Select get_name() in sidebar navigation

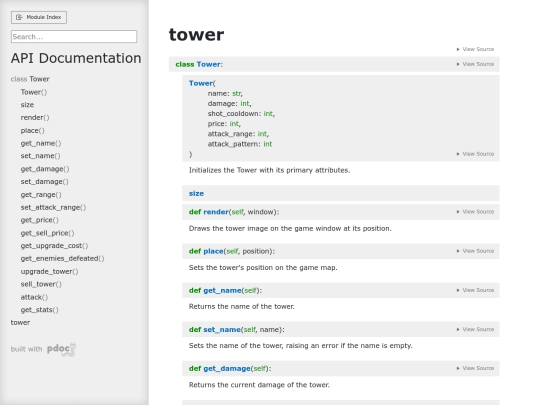click(x=41, y=143)
